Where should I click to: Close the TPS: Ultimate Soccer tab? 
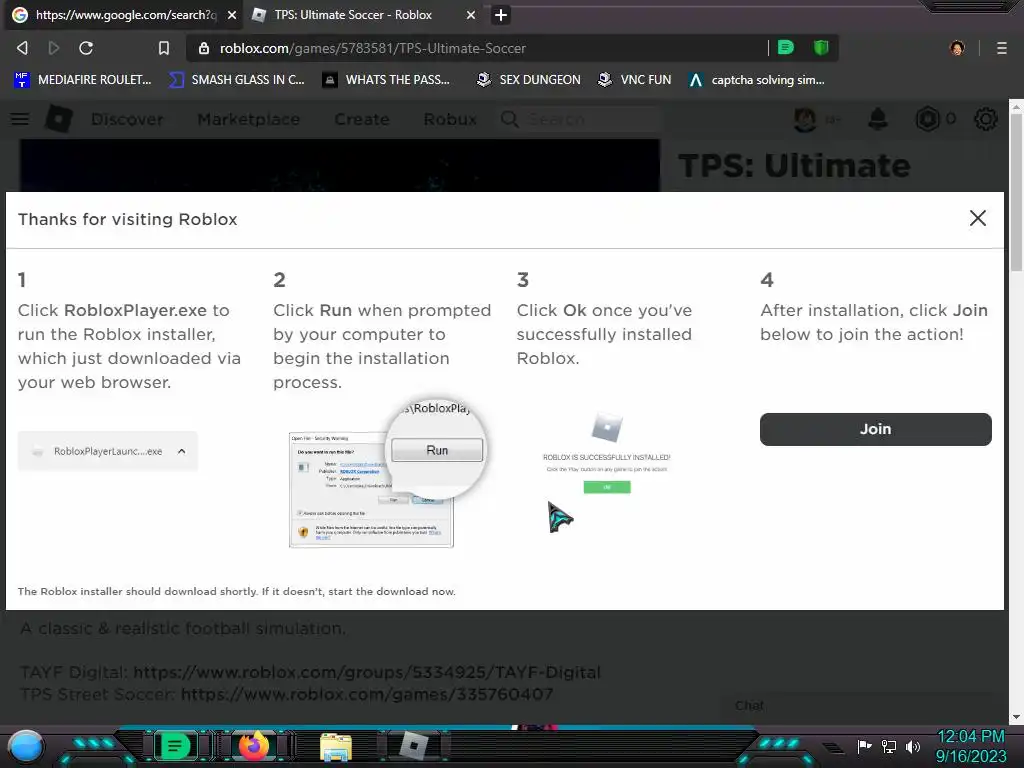(x=471, y=15)
